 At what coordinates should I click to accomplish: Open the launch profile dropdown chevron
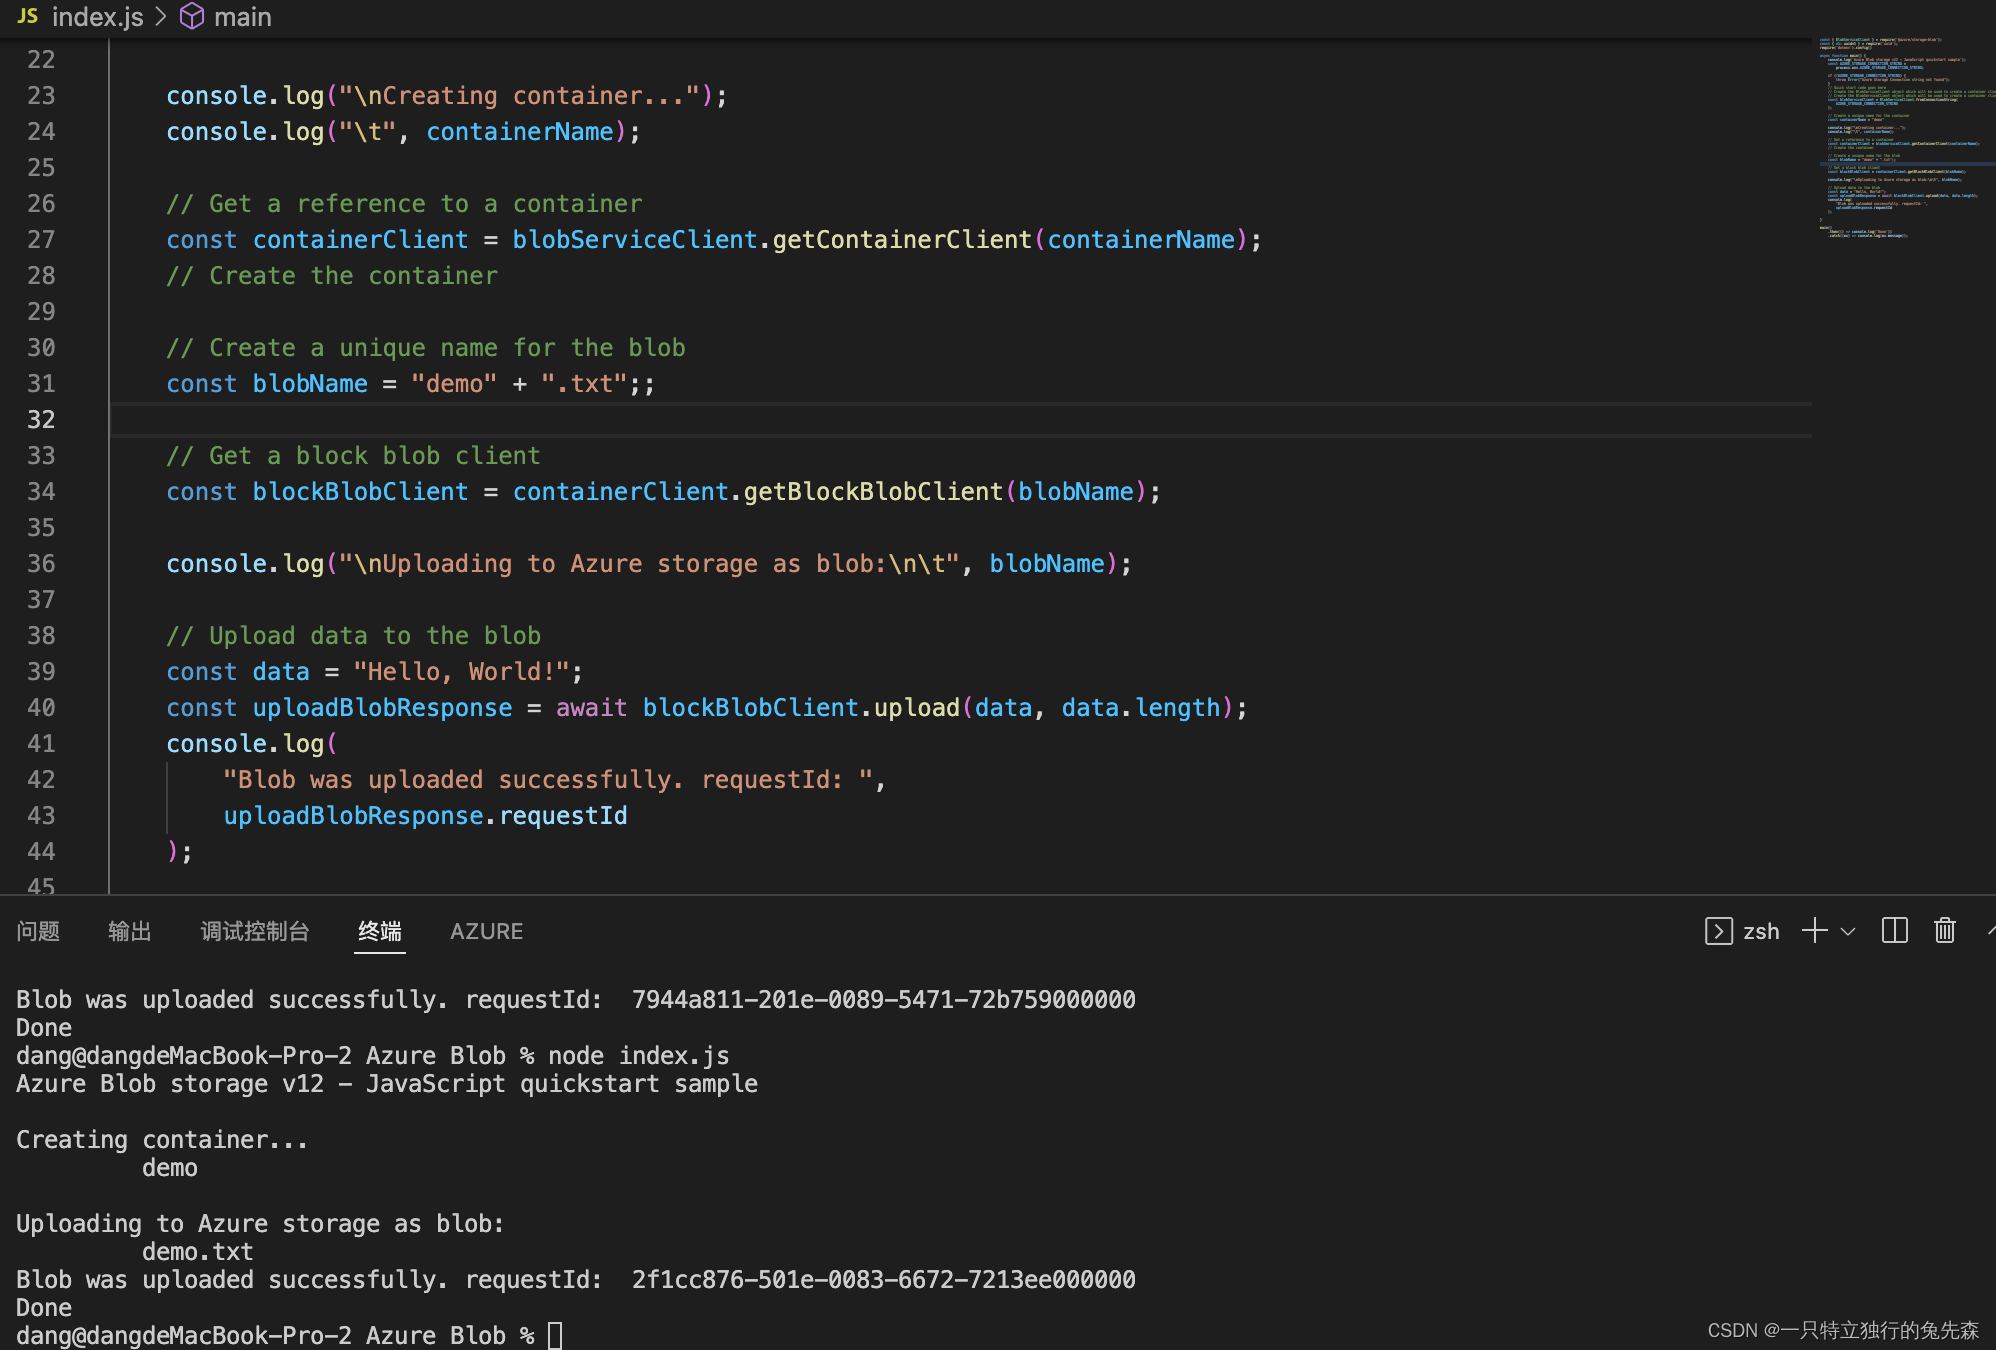point(1848,931)
